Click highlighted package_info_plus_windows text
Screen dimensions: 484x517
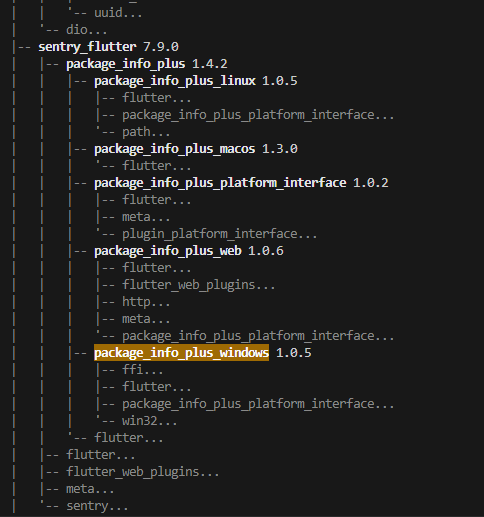pos(181,353)
